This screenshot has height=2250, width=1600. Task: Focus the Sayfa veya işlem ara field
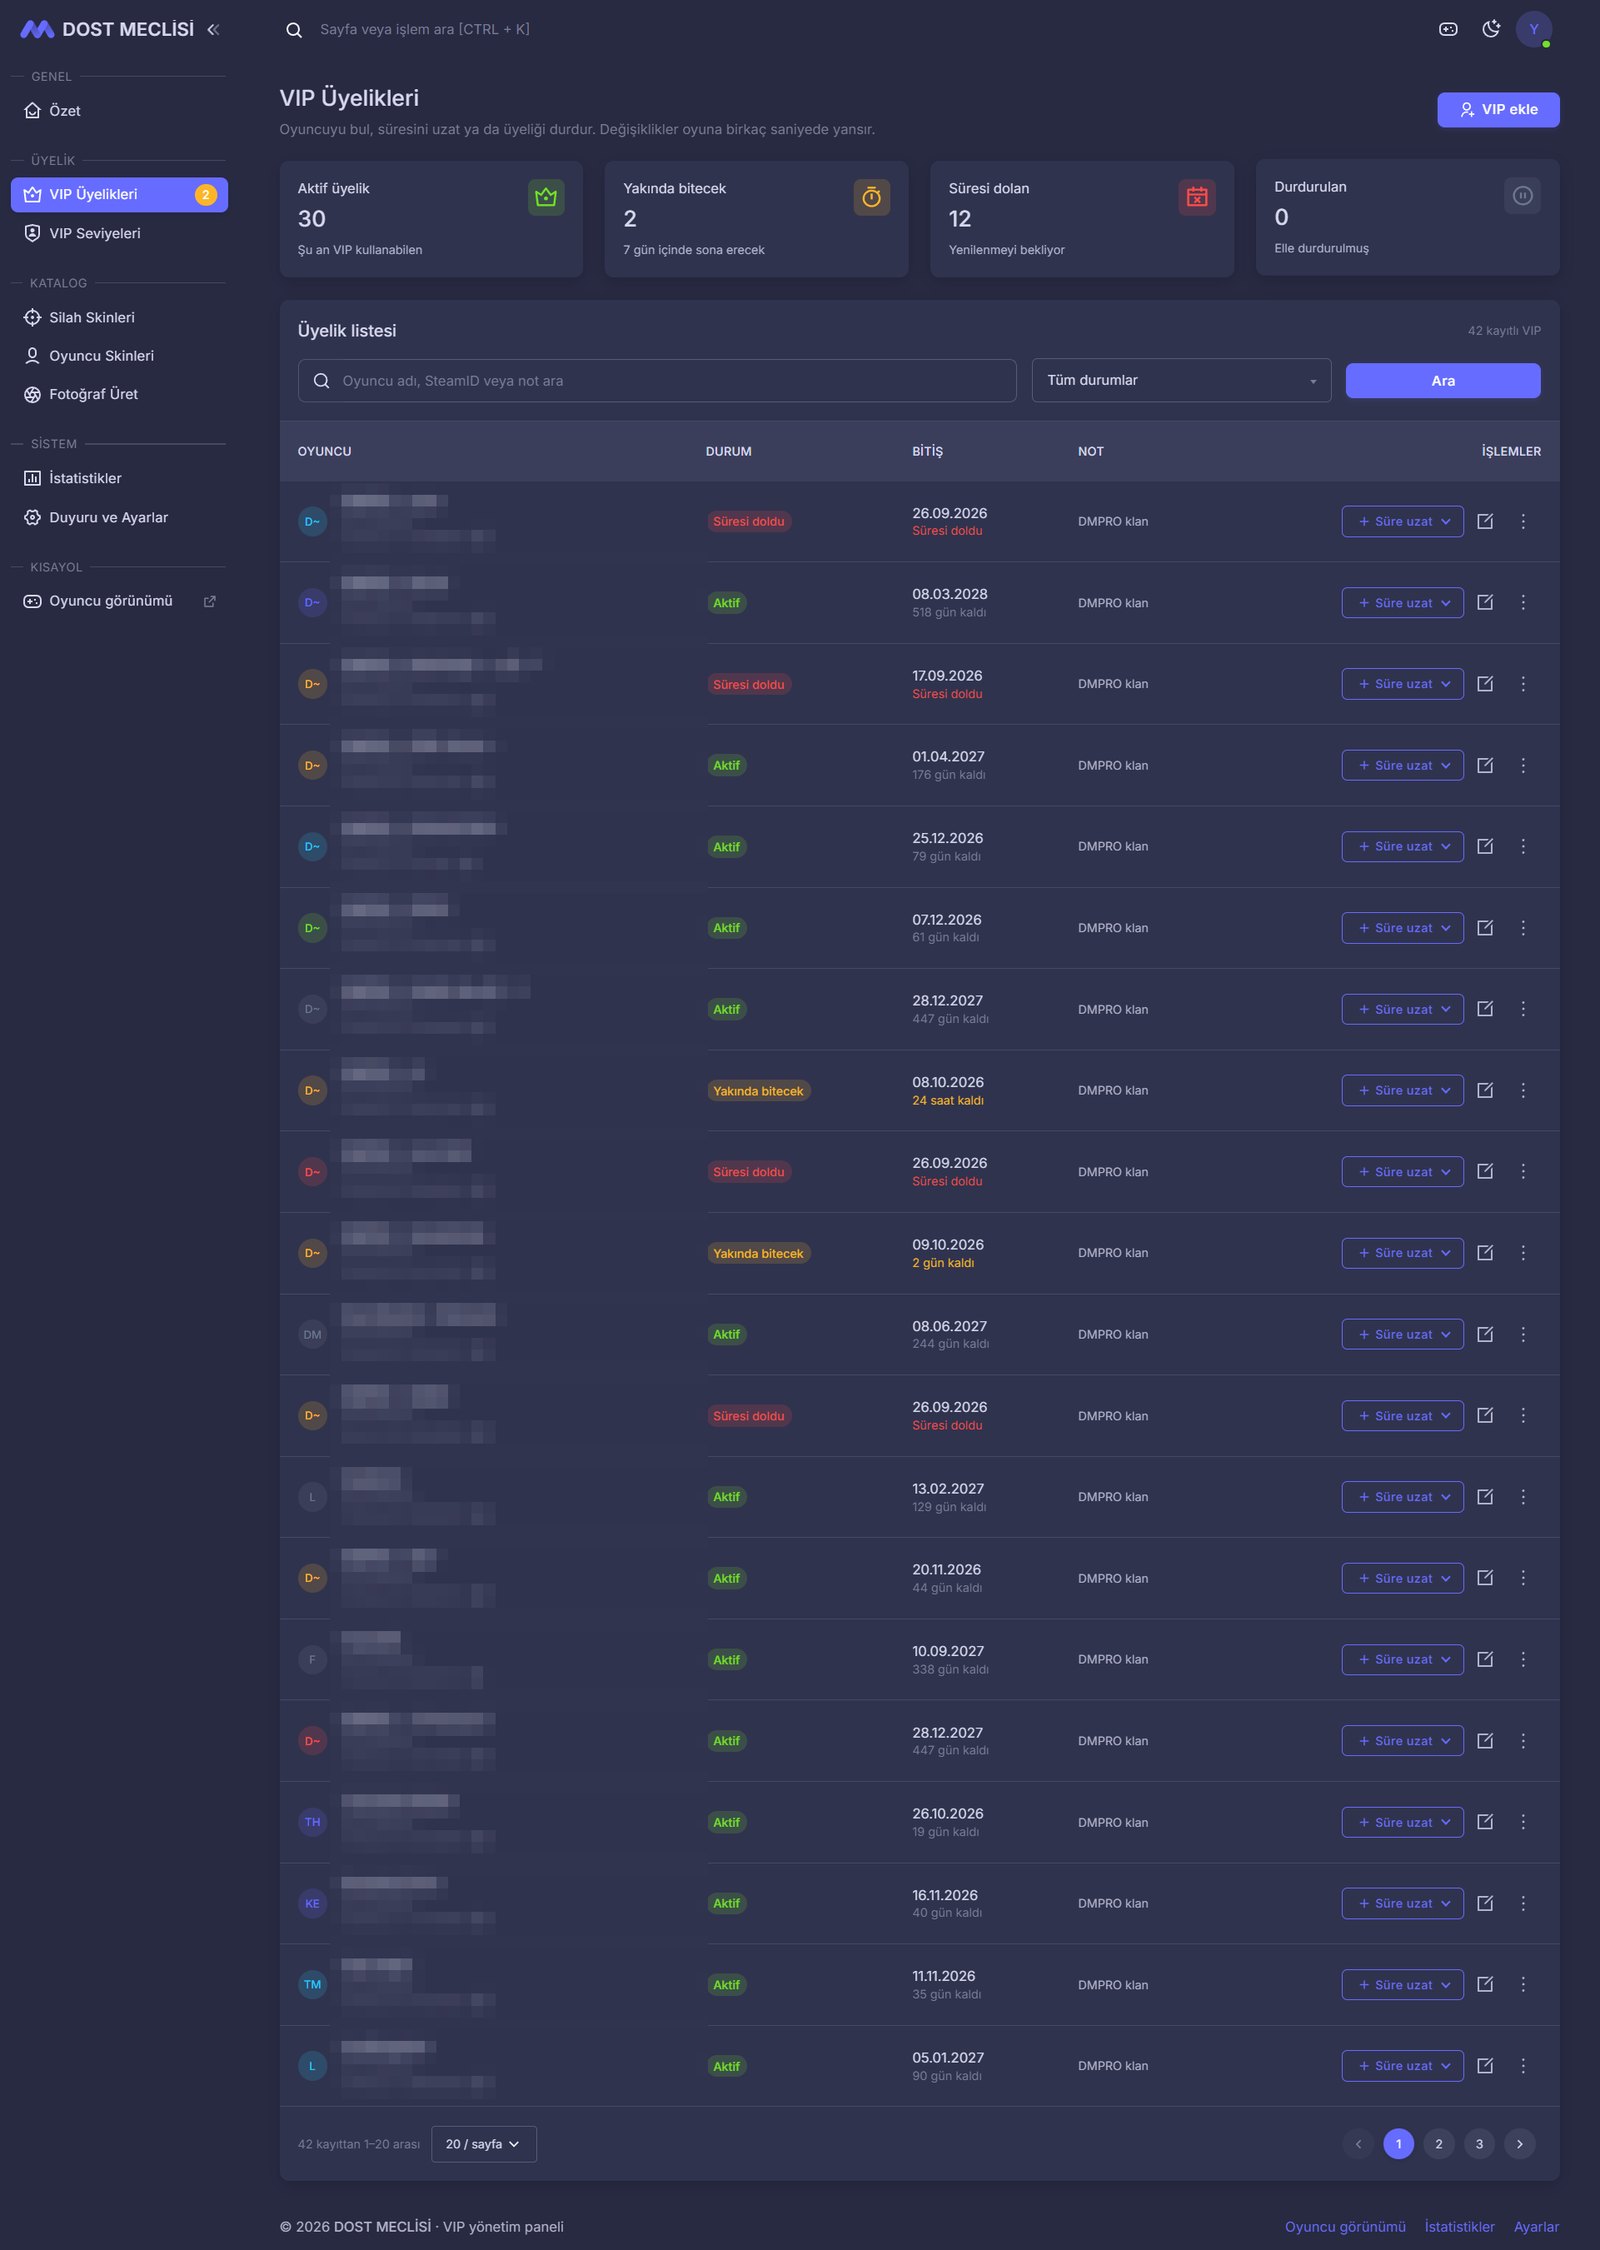(x=425, y=30)
